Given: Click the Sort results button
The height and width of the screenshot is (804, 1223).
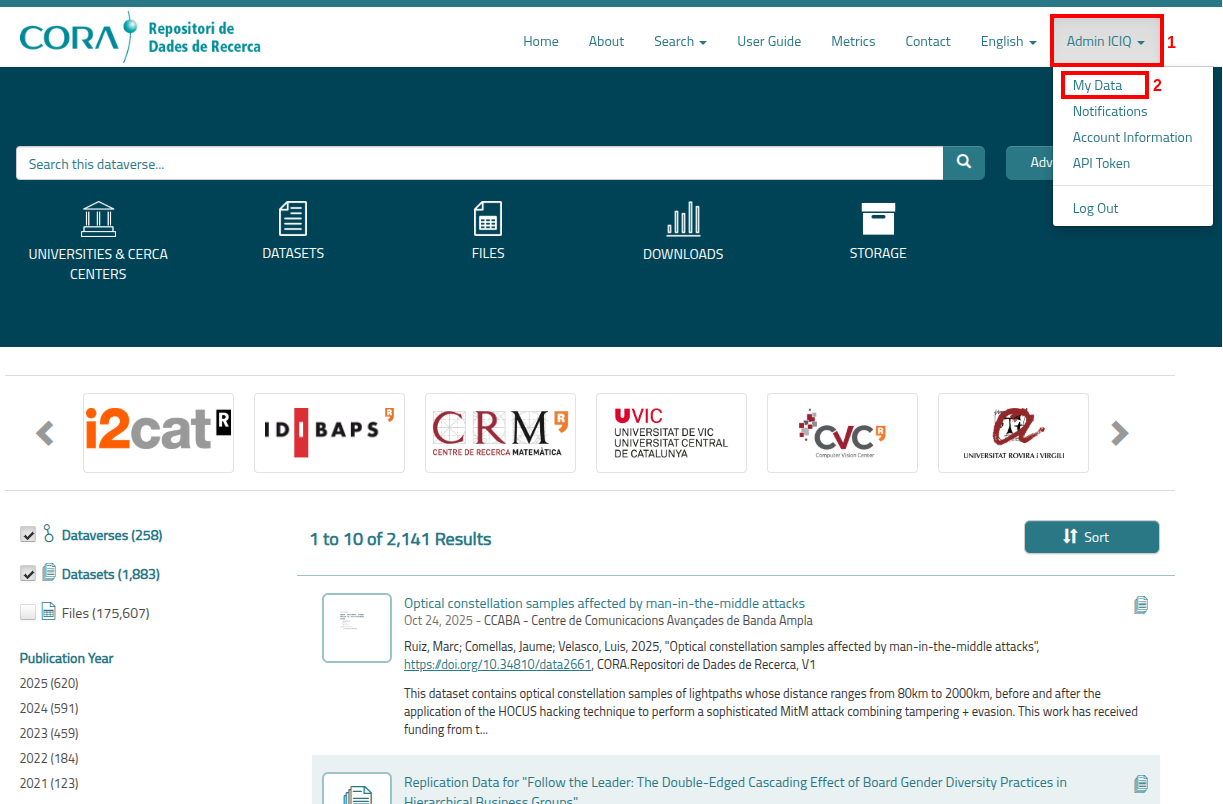Looking at the screenshot, I should pos(1091,537).
